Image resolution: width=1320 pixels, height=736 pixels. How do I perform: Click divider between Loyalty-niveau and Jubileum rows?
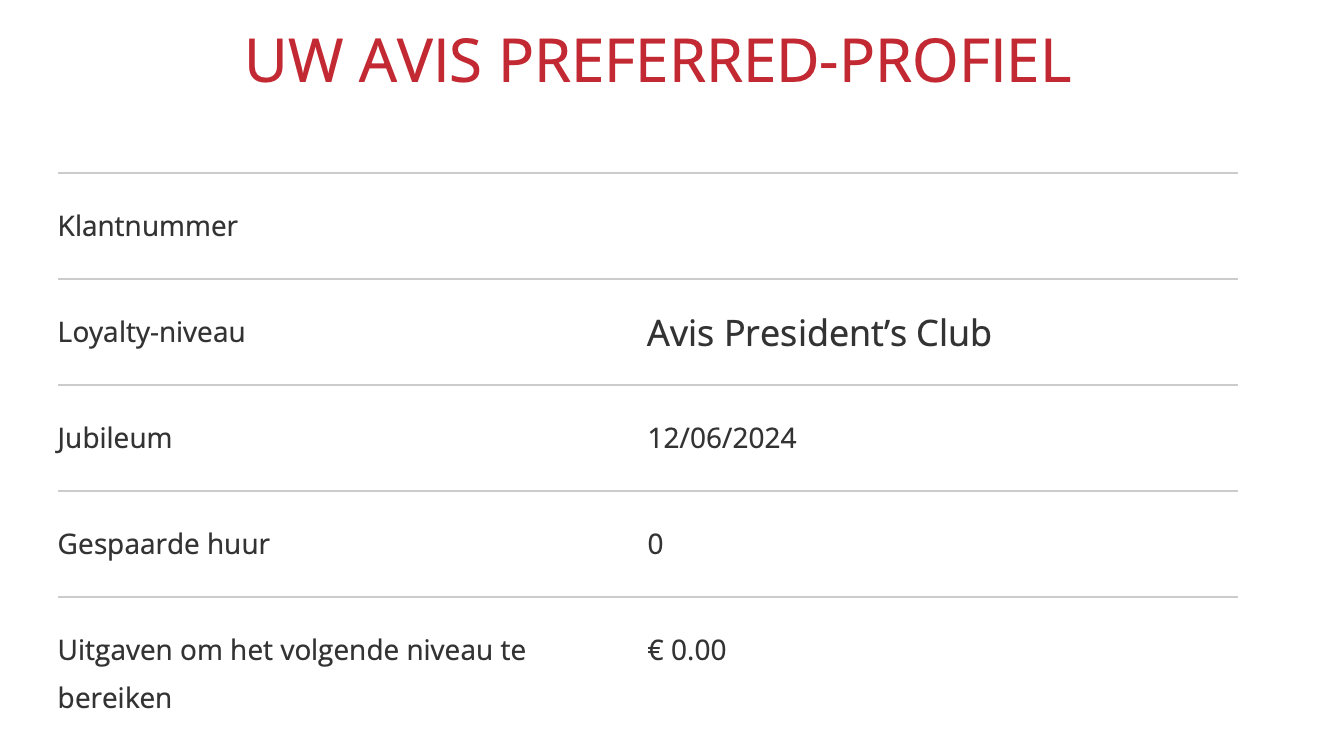click(x=648, y=385)
